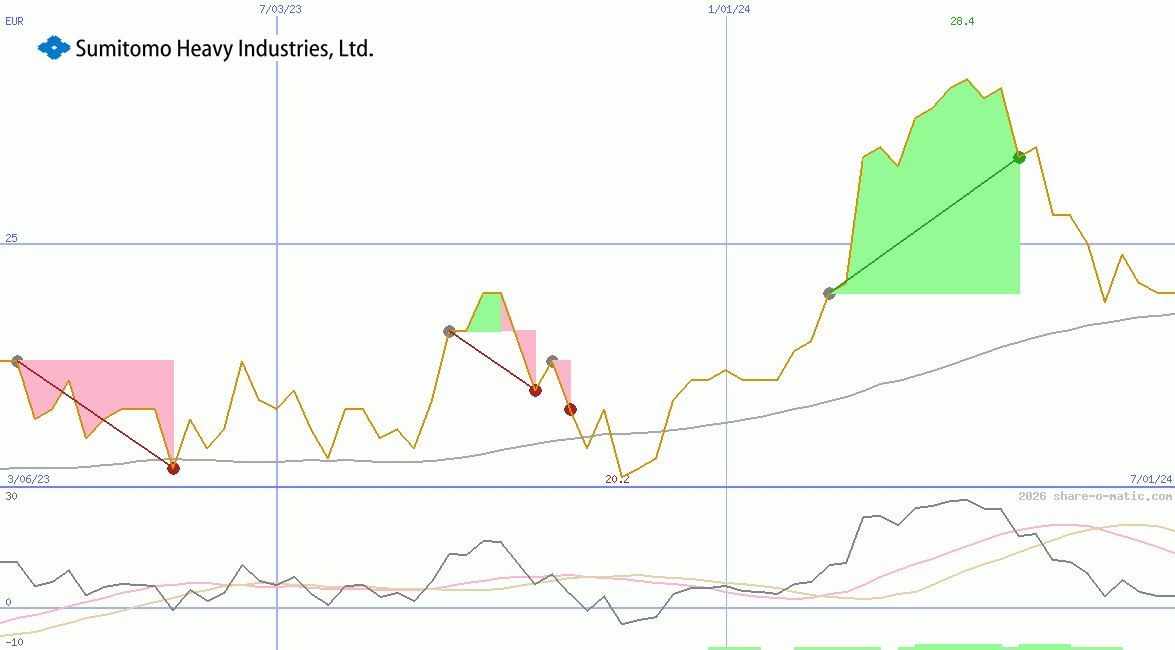Image resolution: width=1175 pixels, height=650 pixels.
Task: Click the gray start marker of the December trendline
Action: pyautogui.click(x=829, y=293)
